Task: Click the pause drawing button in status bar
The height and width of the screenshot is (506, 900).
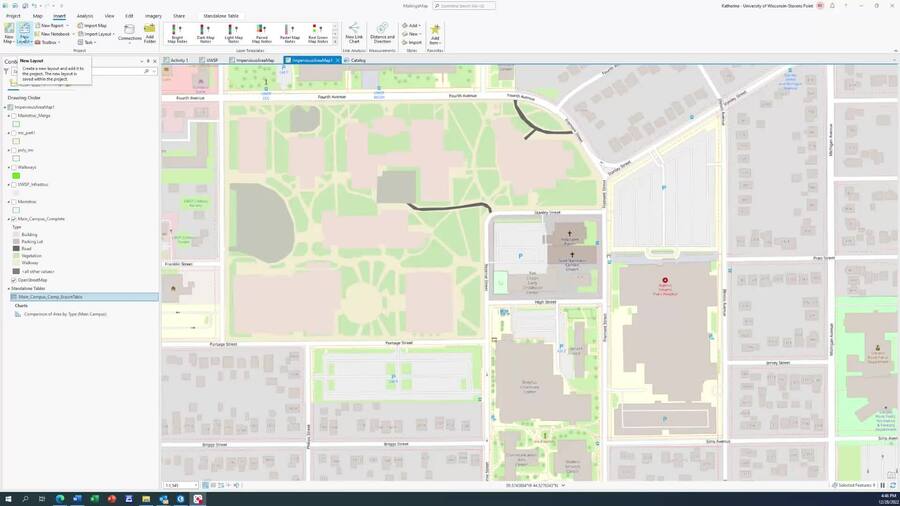Action: 883,485
